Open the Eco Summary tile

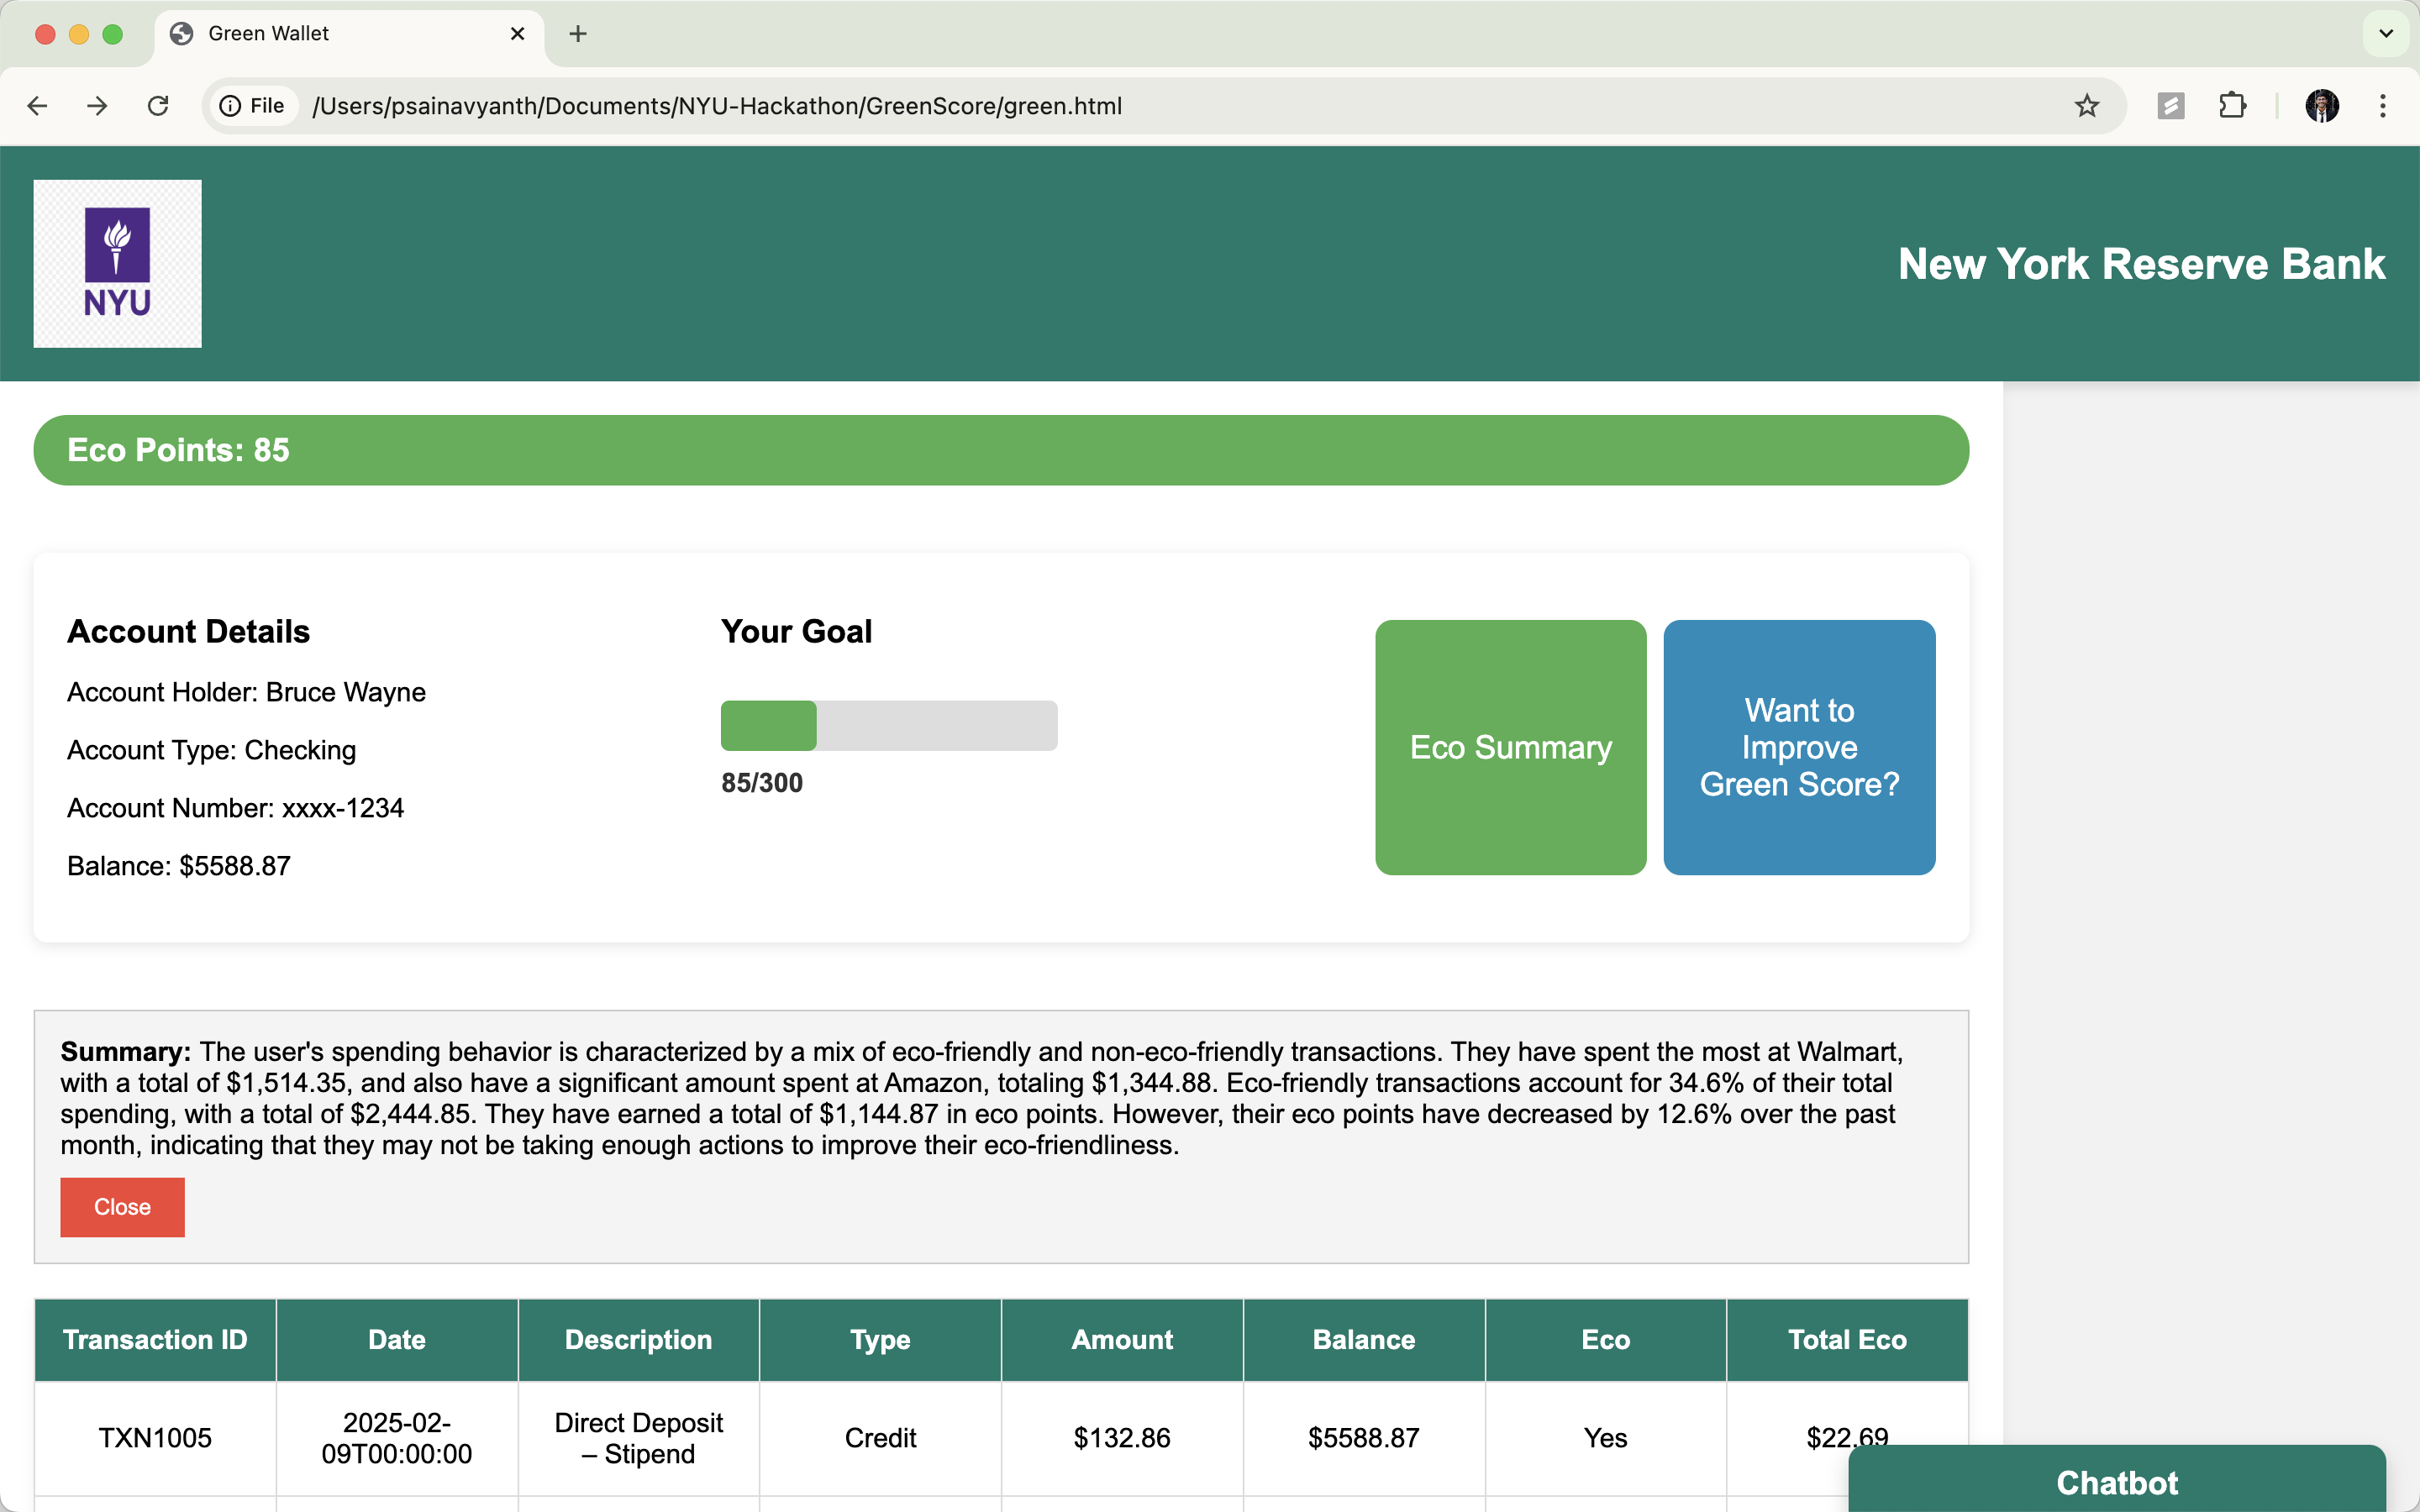click(x=1510, y=747)
